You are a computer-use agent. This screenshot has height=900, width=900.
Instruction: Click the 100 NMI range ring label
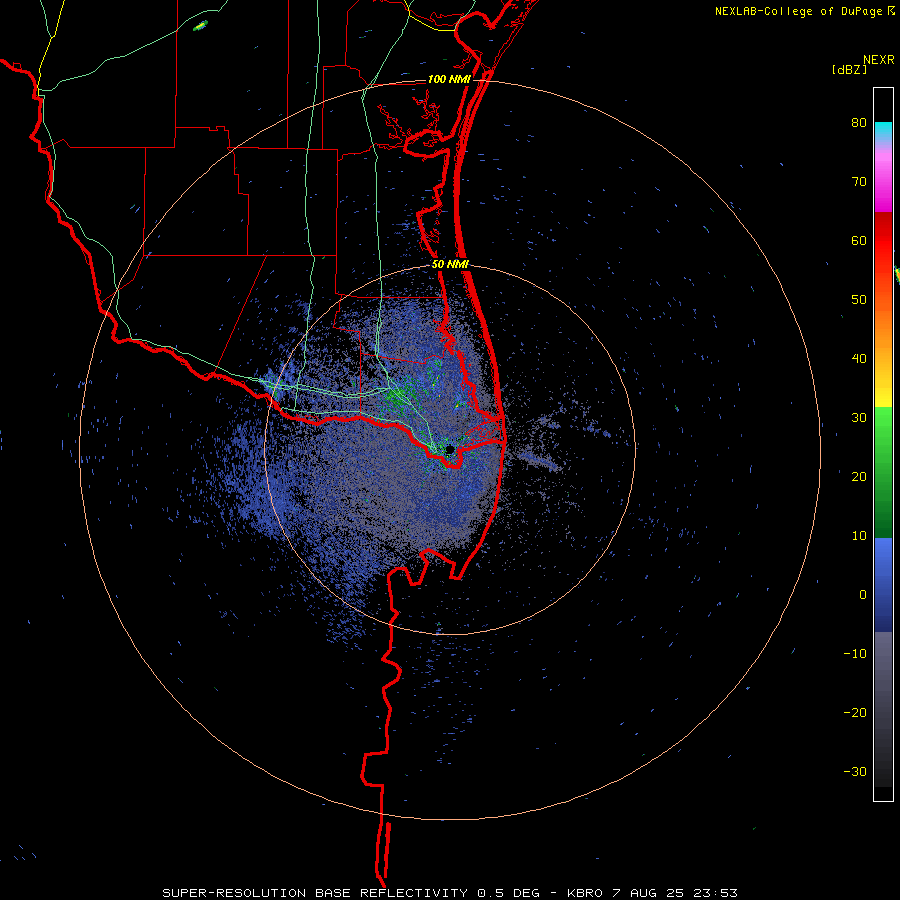pos(449,79)
